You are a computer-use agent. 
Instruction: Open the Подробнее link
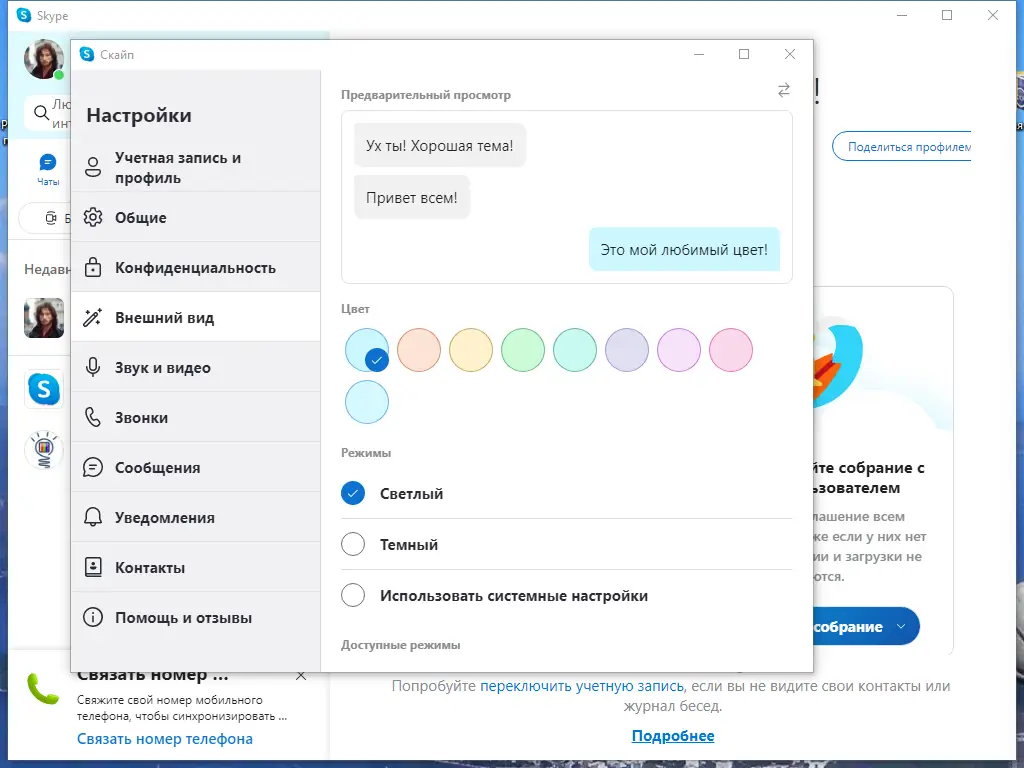pyautogui.click(x=673, y=736)
